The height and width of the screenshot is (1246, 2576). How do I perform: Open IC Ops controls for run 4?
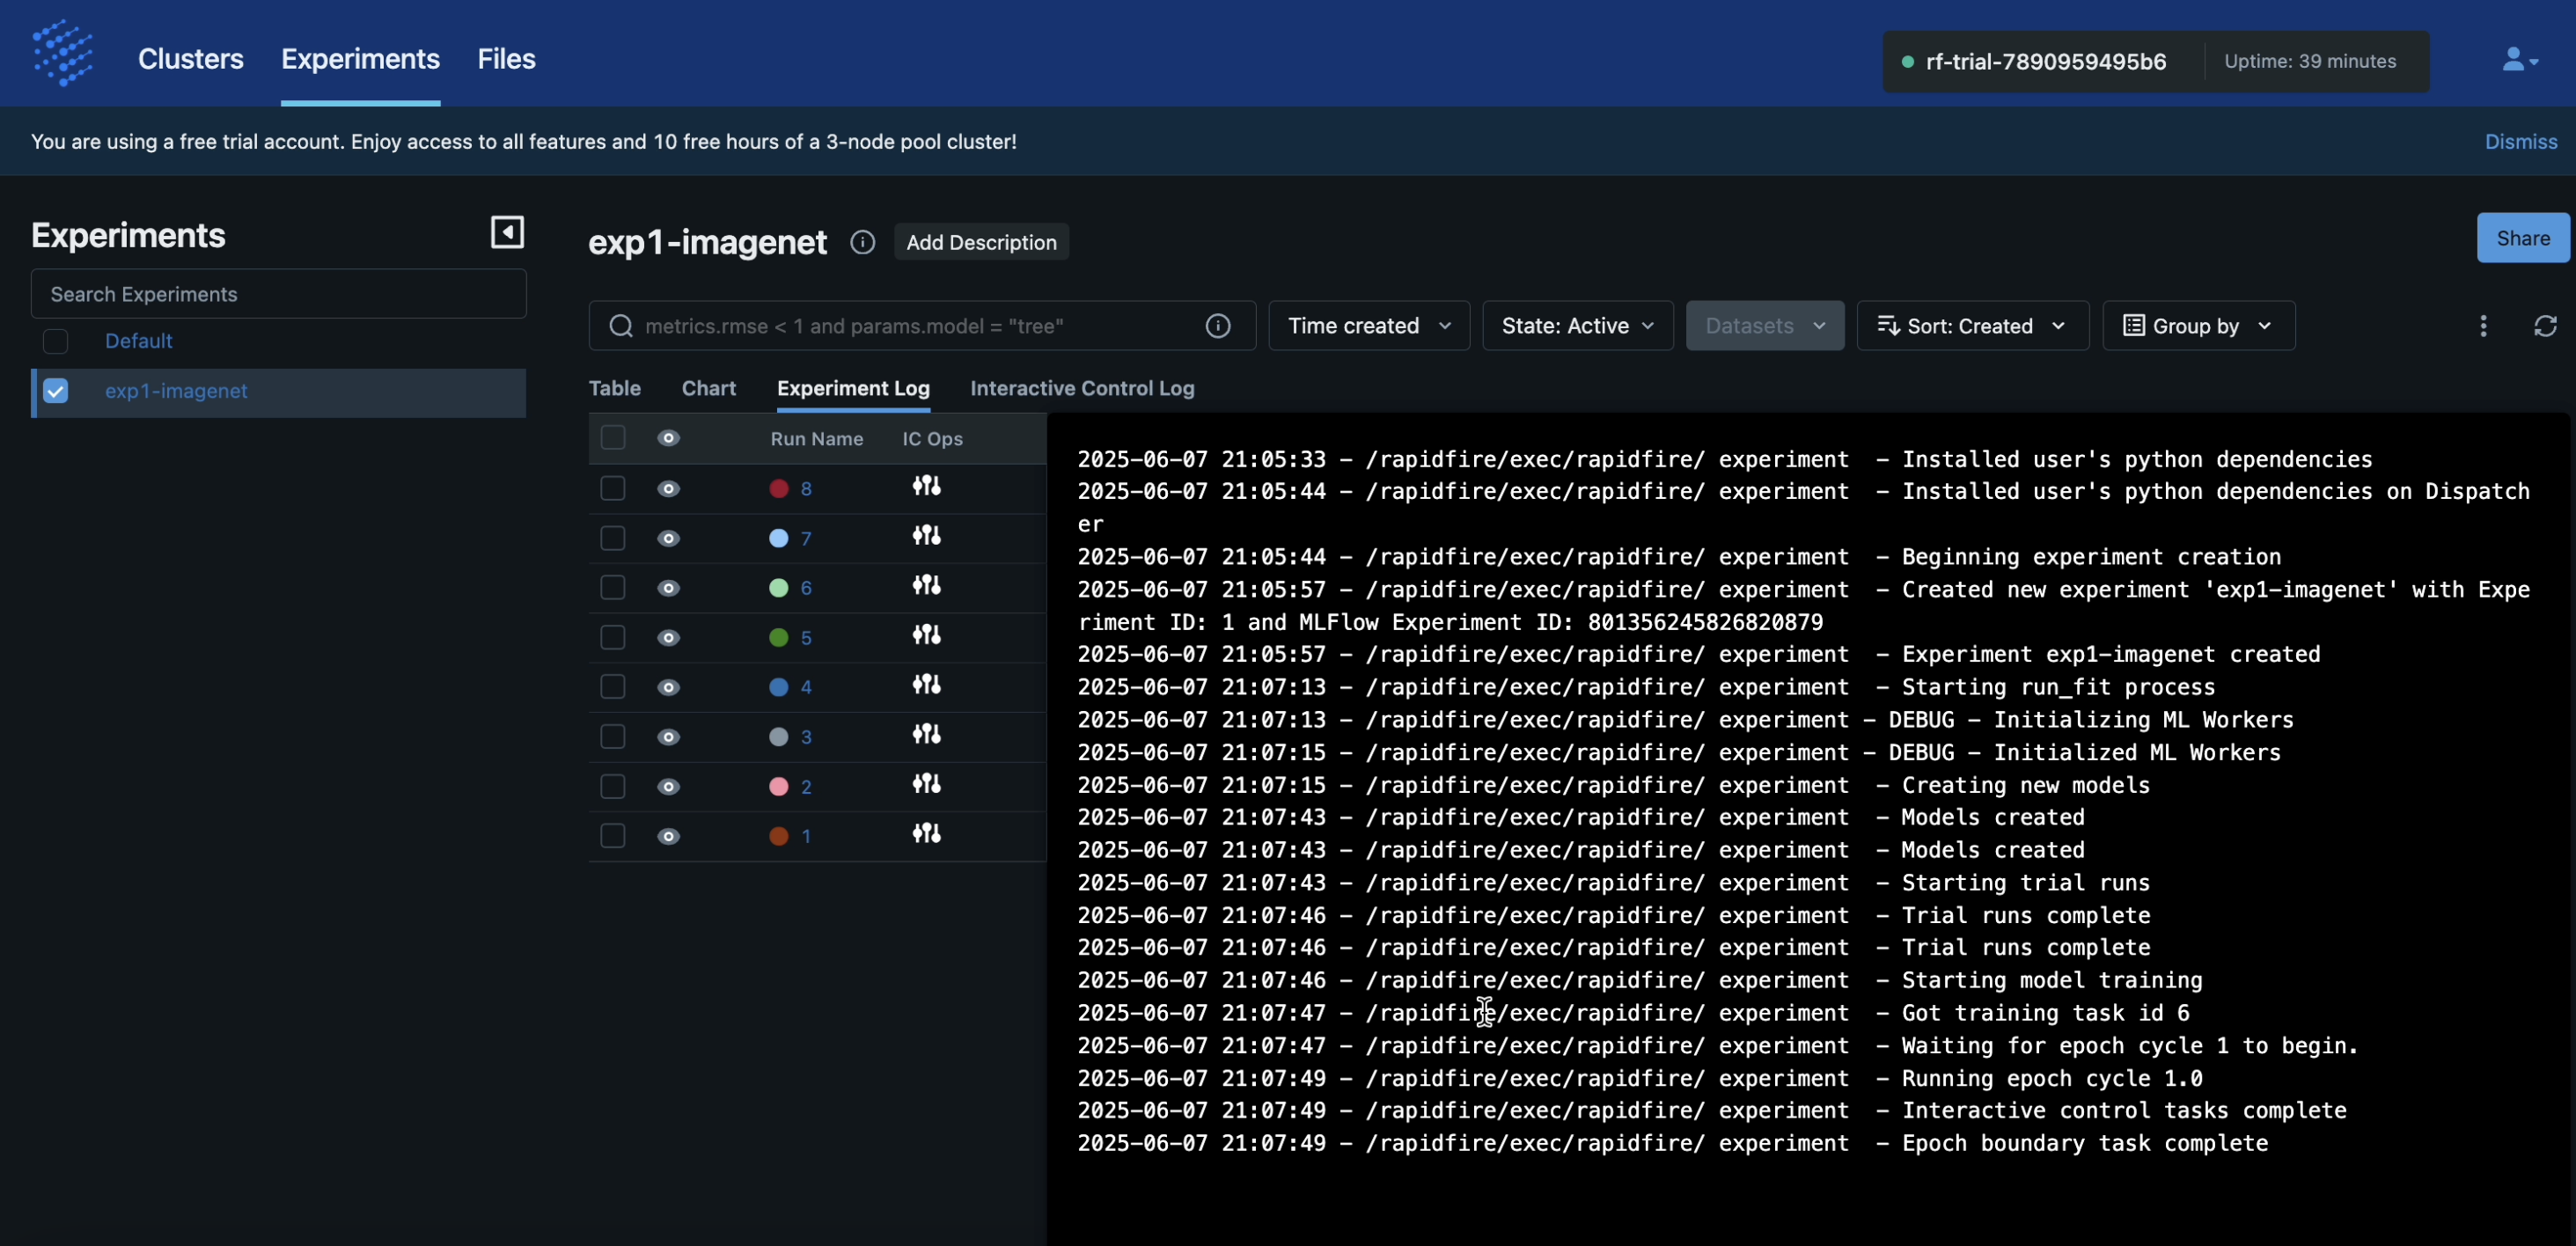(926, 685)
